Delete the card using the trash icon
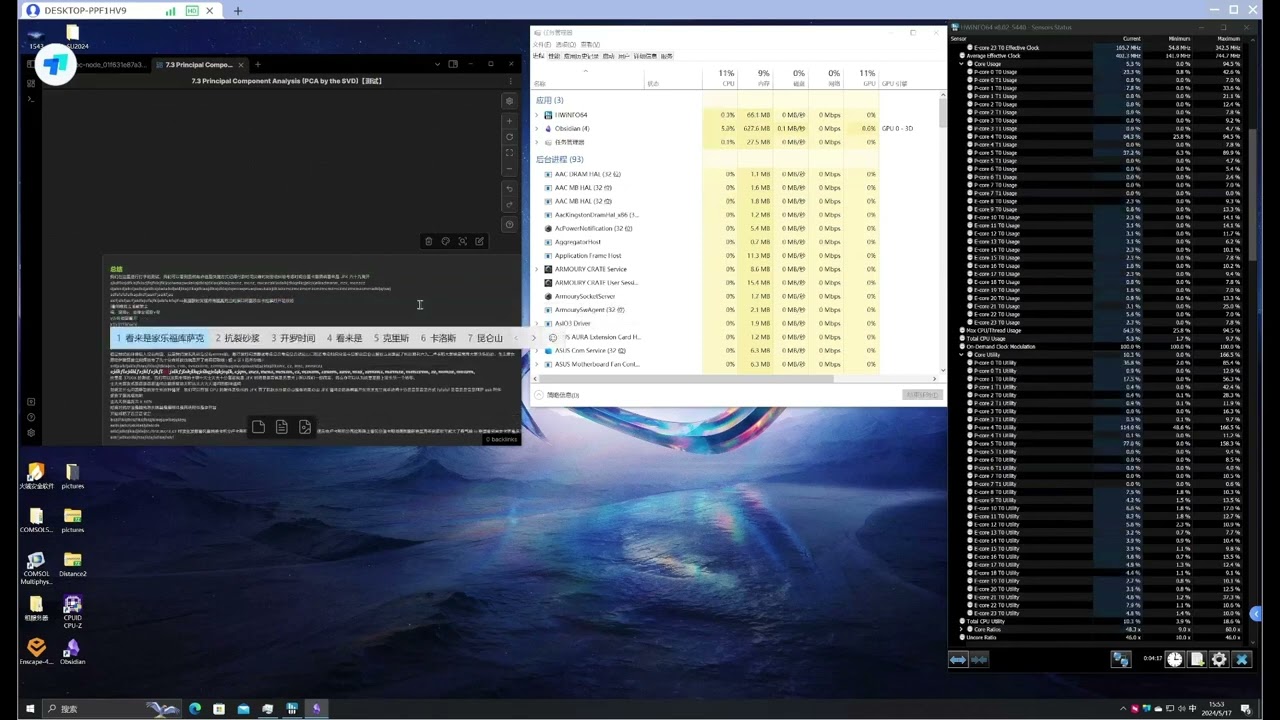Screen dimensions: 1280x720 click(429, 241)
